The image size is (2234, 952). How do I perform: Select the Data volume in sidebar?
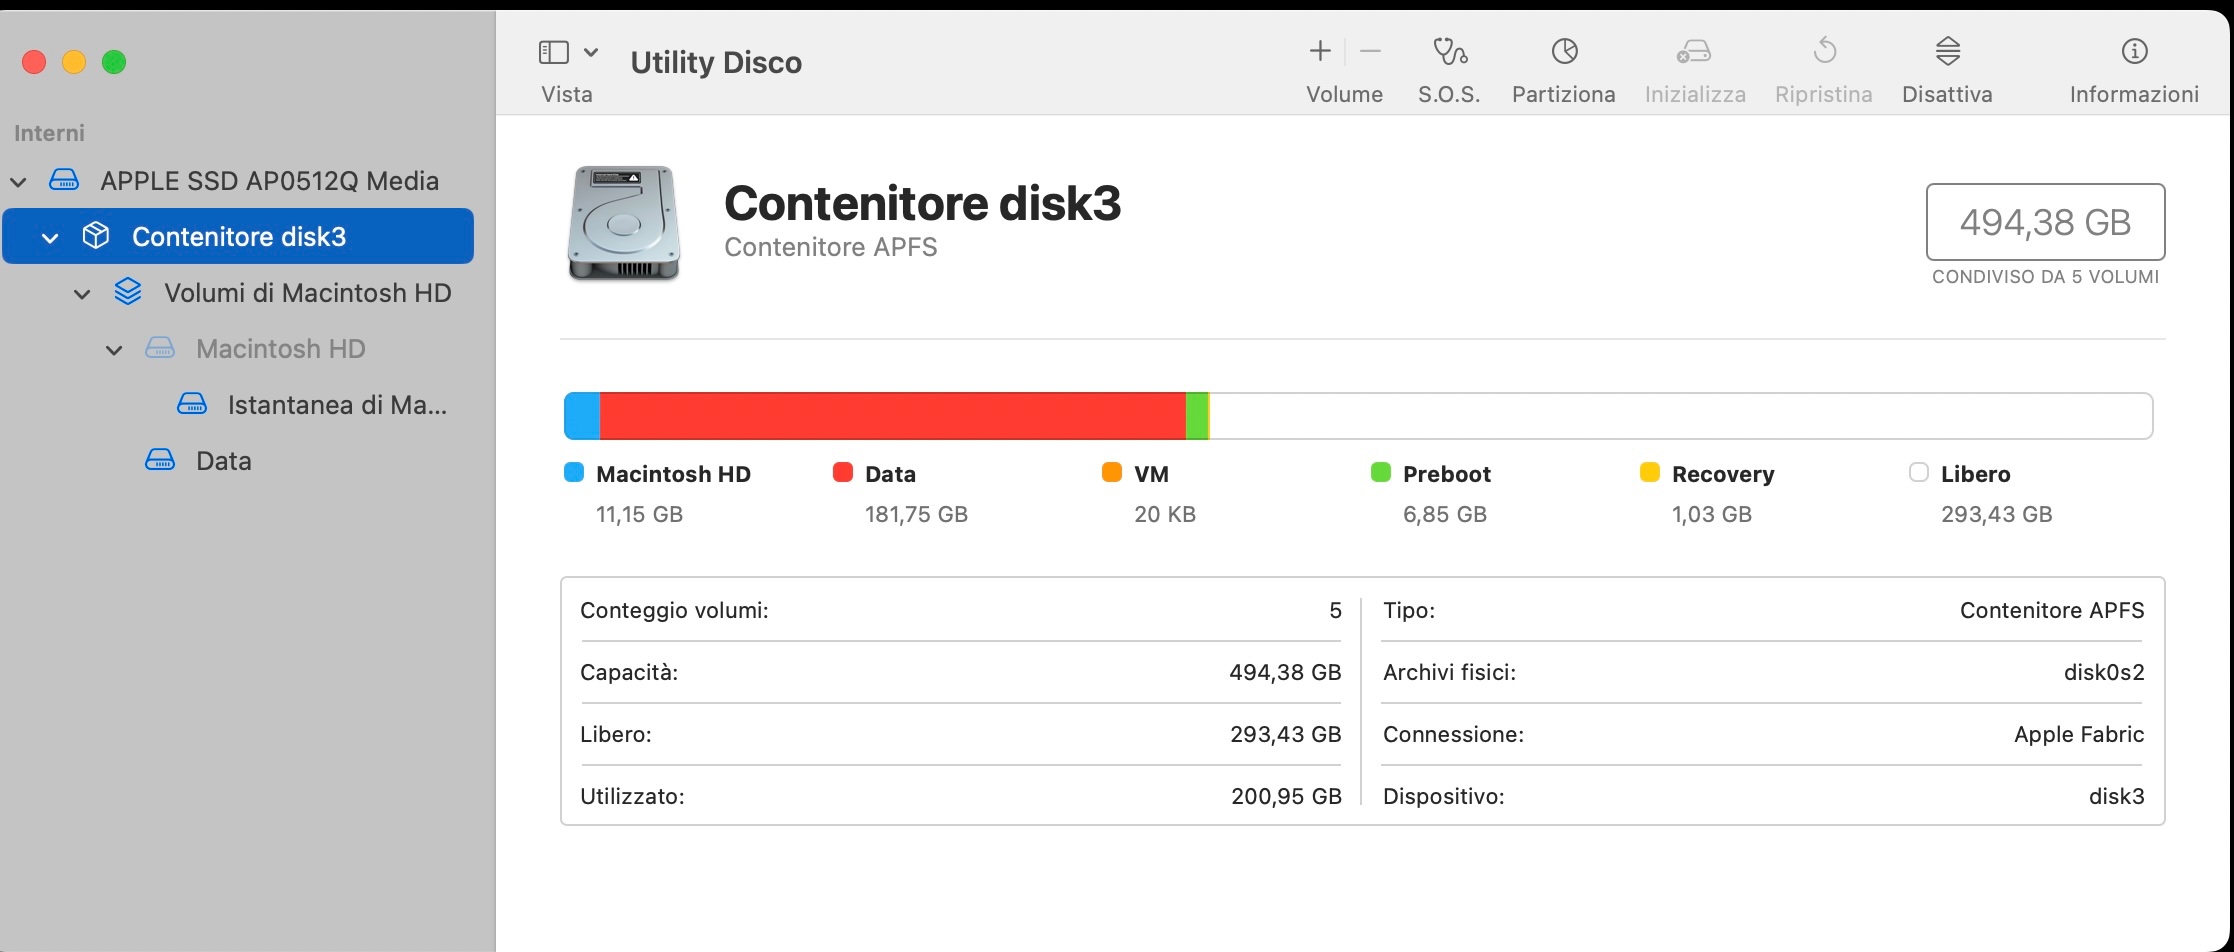click(223, 461)
